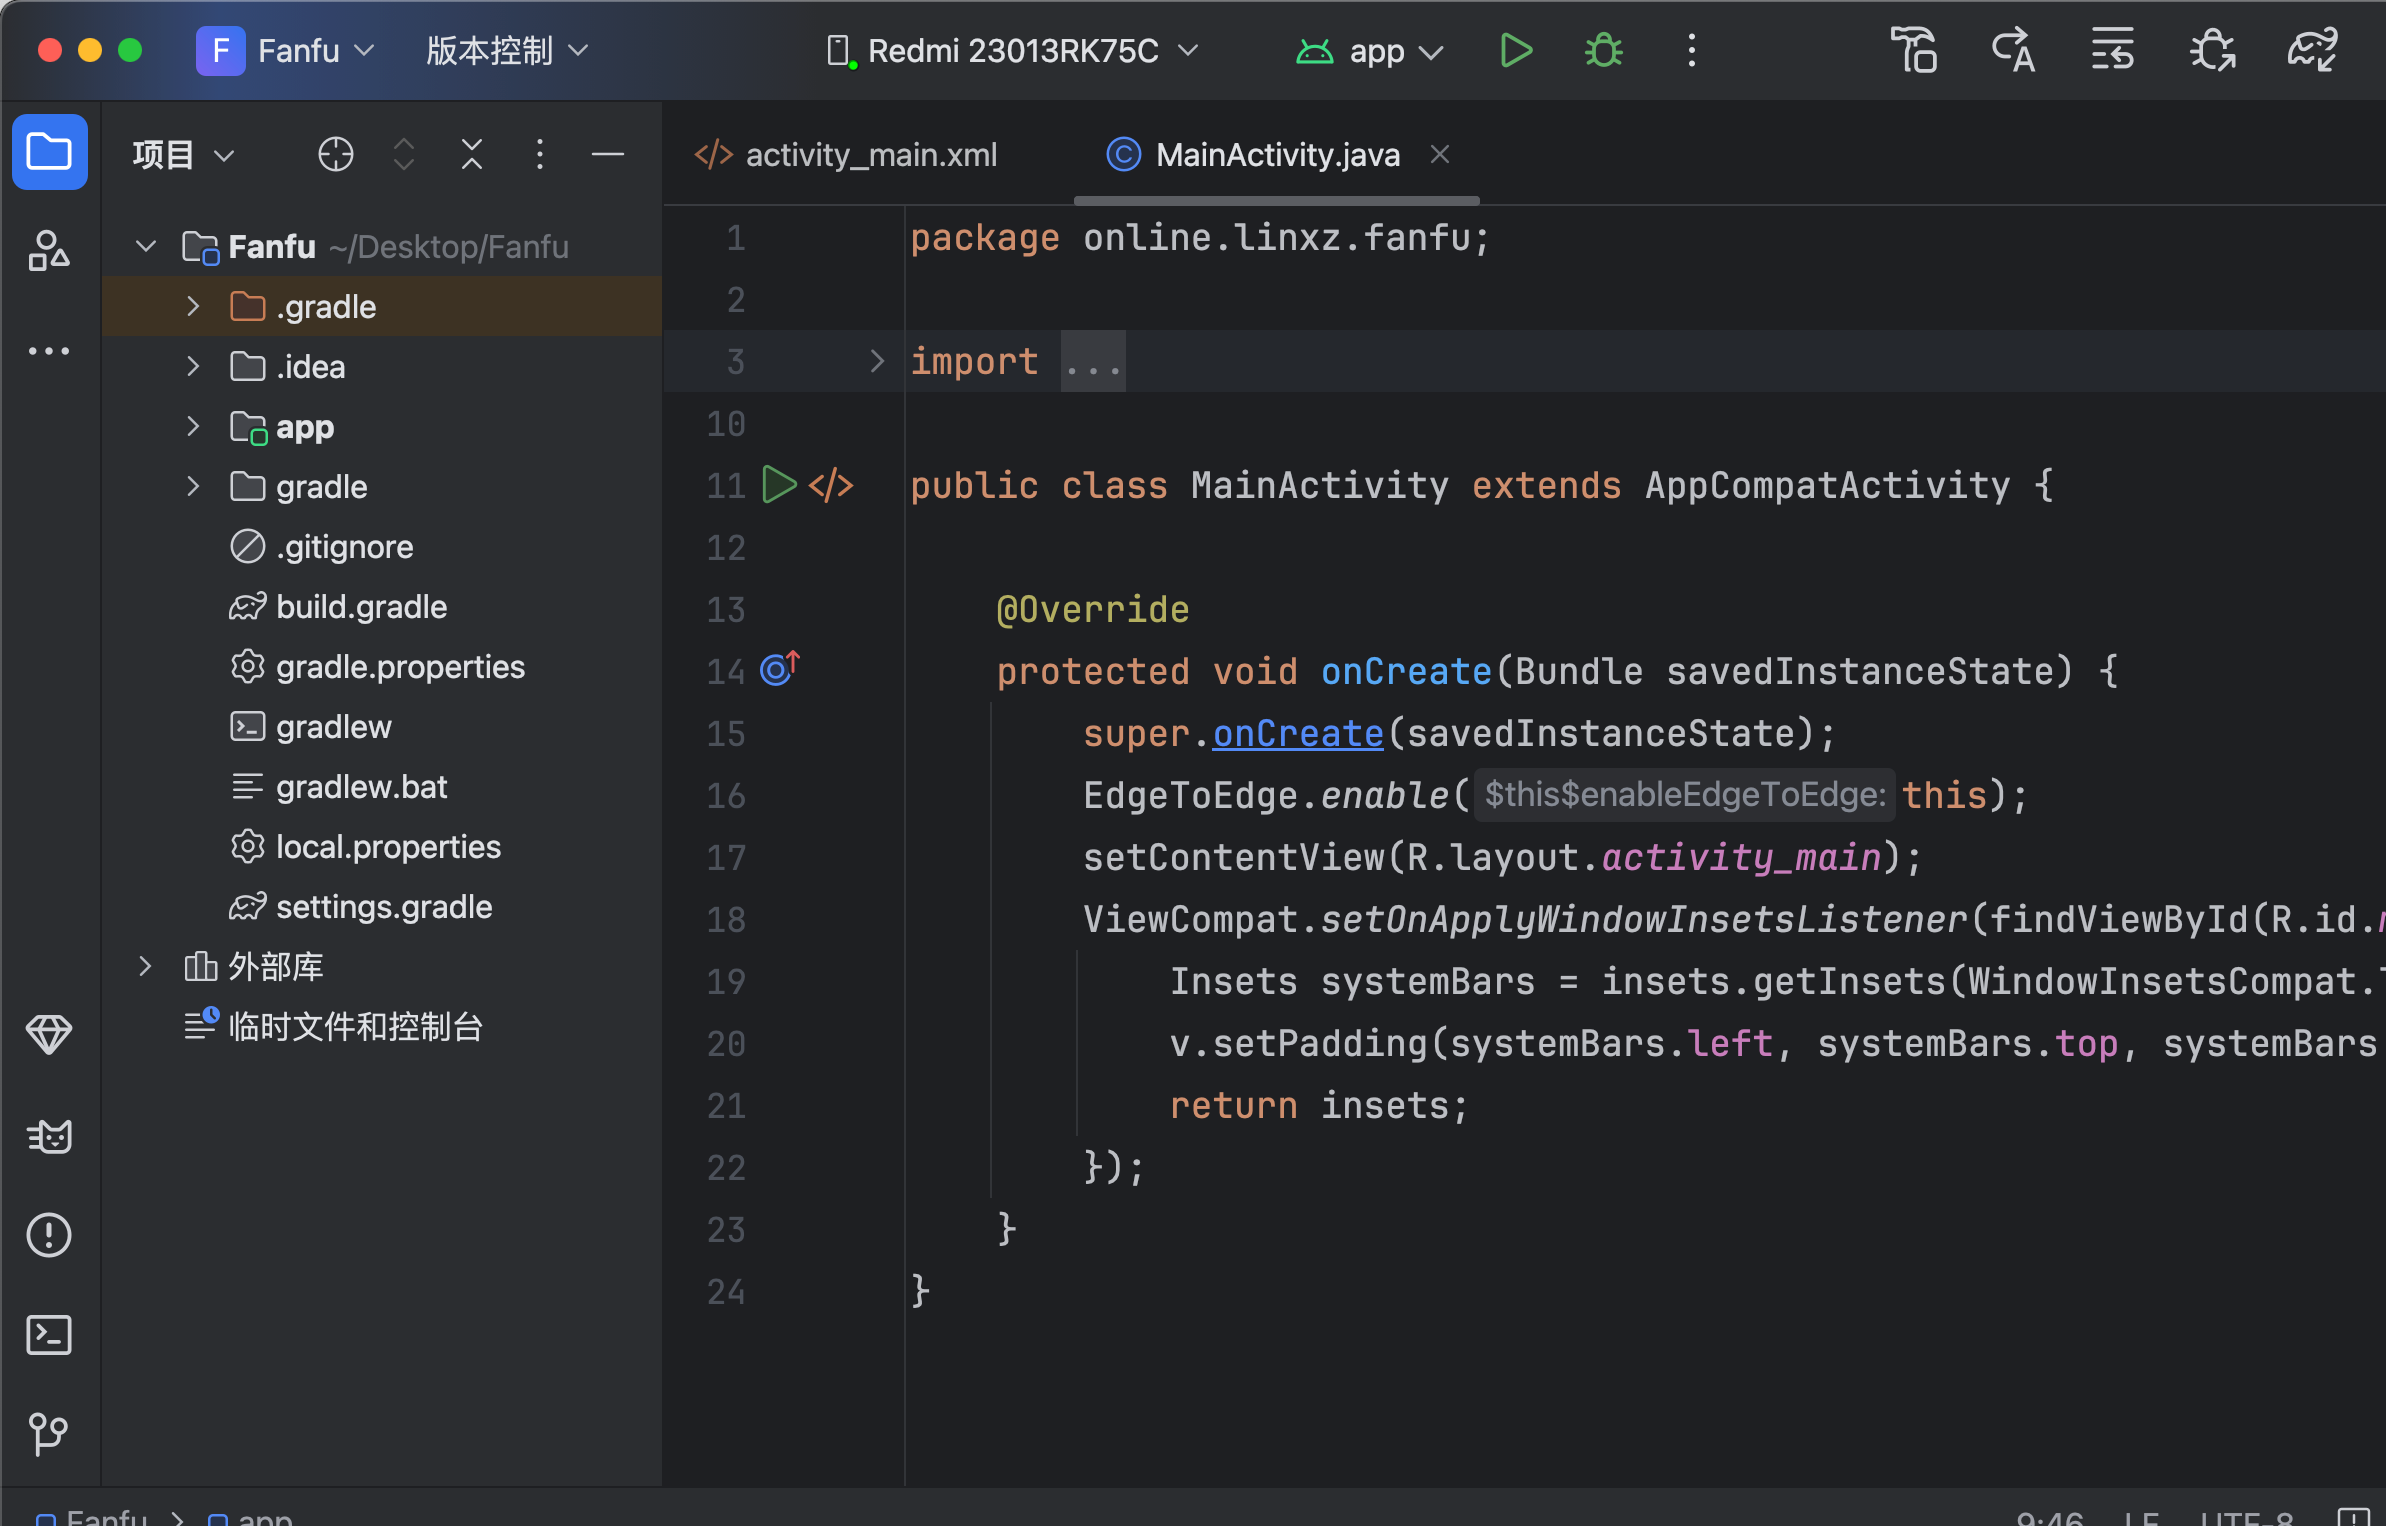Attach debugger to Android process
This screenshot has height=1526, width=2386.
point(2213,50)
